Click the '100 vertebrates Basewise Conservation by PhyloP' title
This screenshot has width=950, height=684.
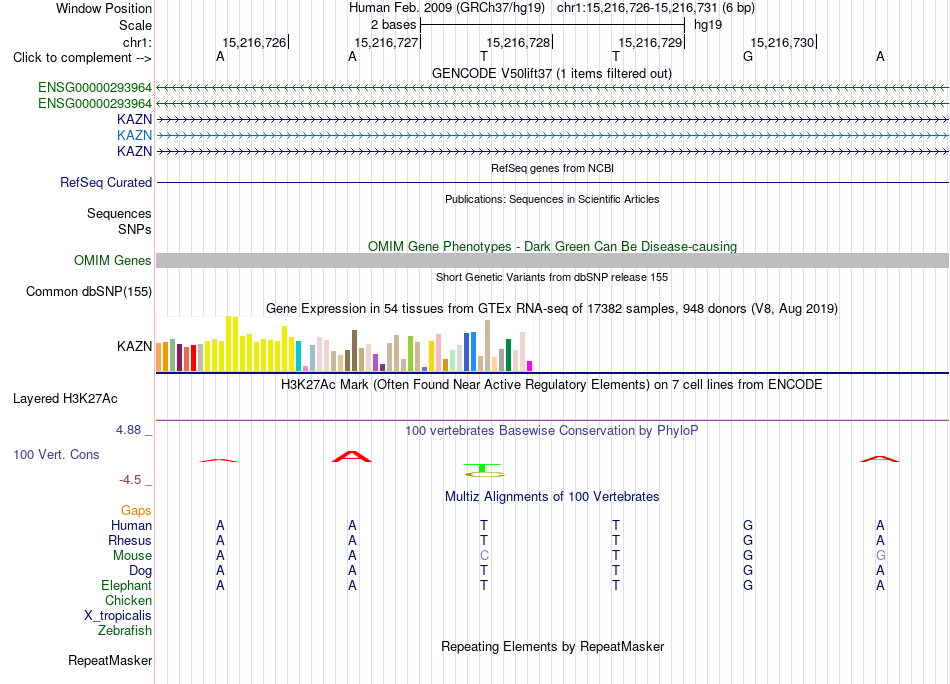click(x=552, y=431)
